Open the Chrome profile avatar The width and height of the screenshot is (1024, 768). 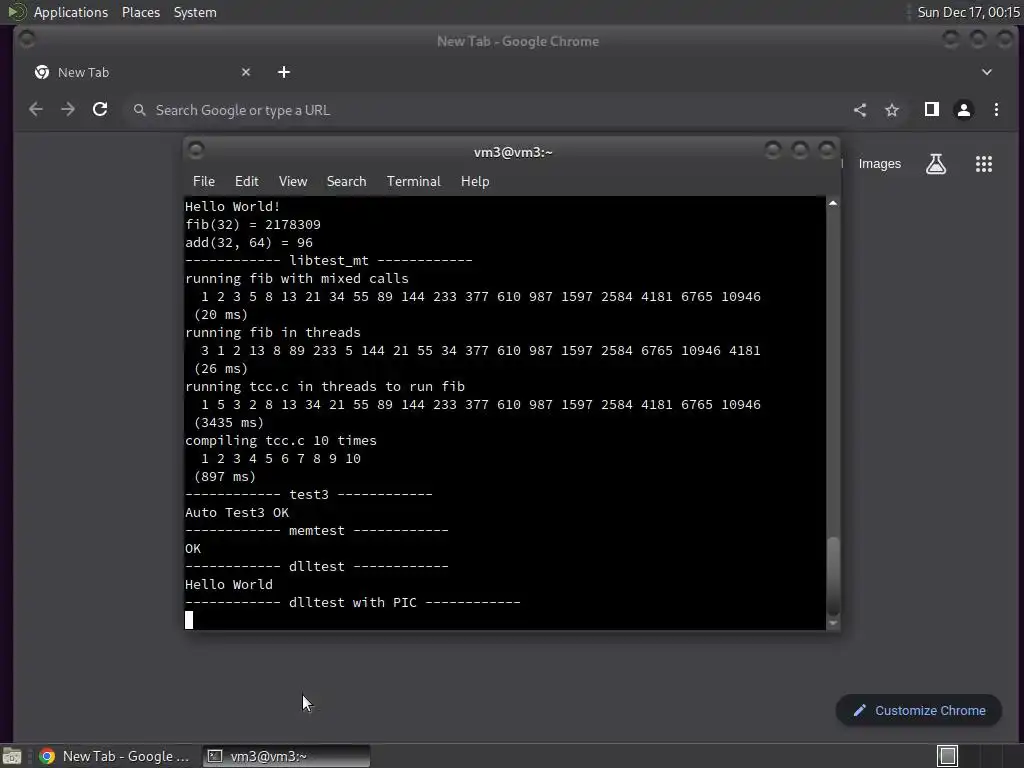tap(964, 110)
